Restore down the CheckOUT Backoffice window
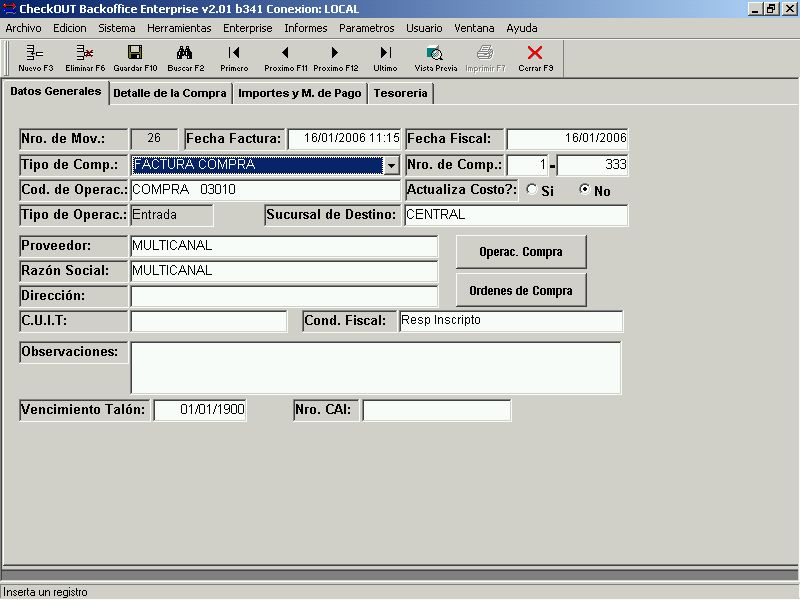 pos(771,9)
